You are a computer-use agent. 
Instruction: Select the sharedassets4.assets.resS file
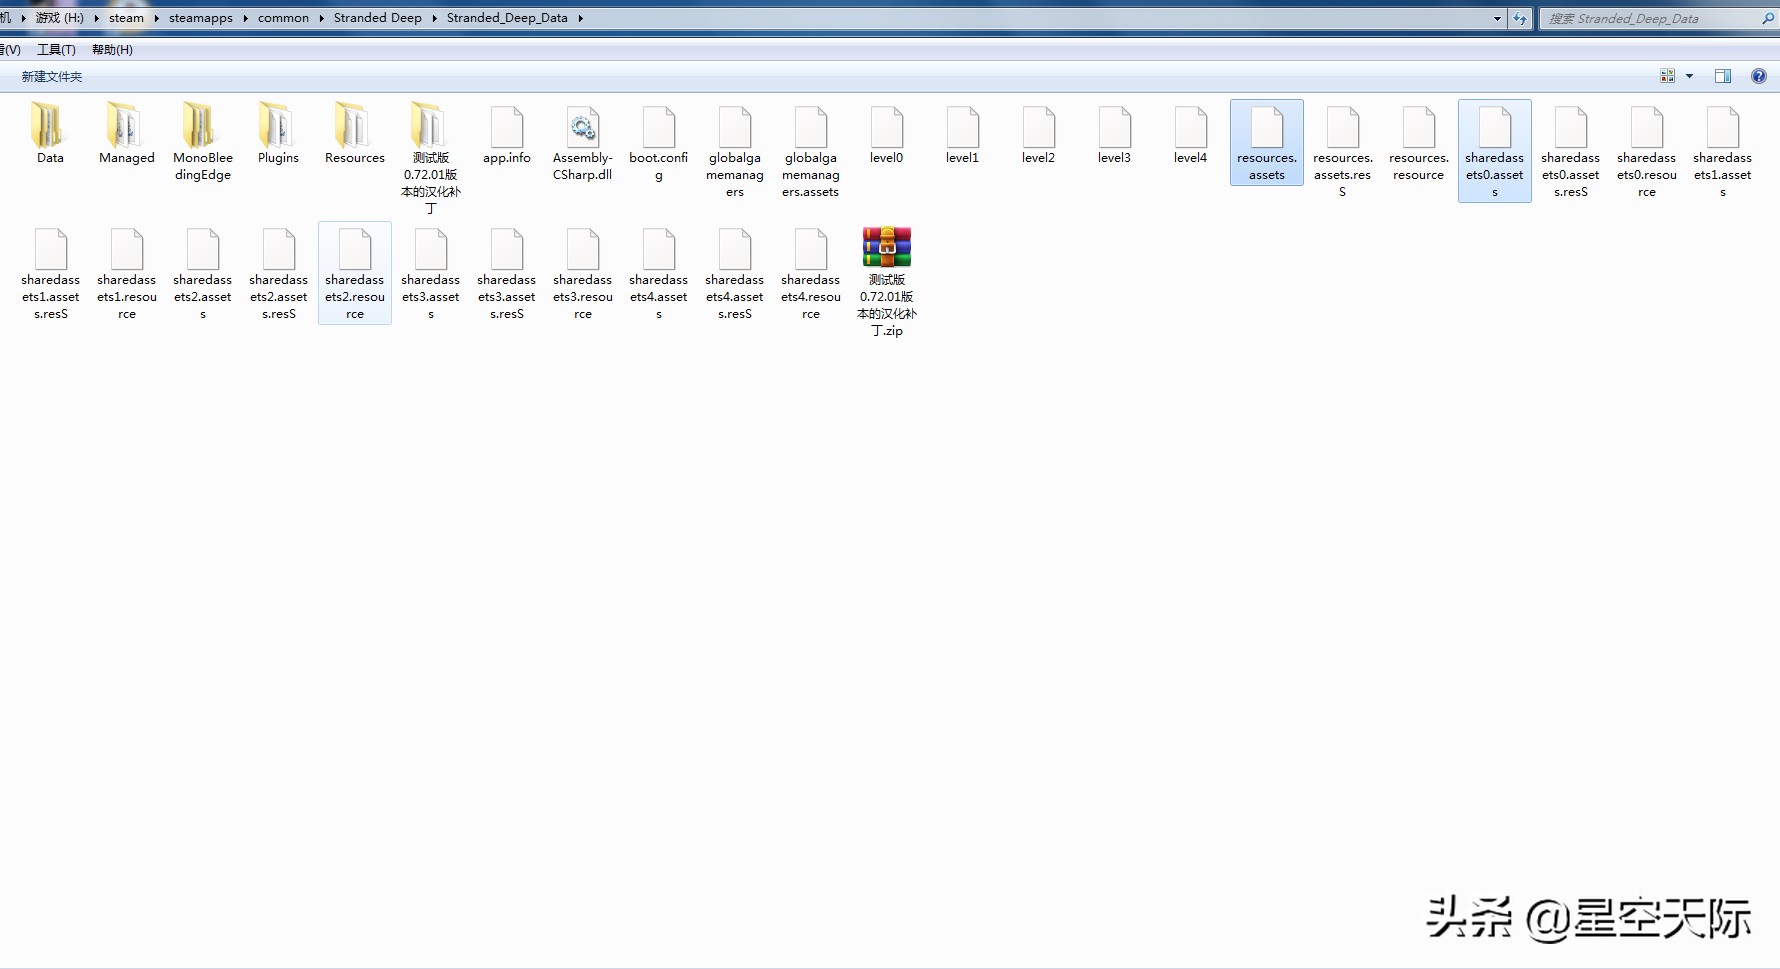(x=735, y=273)
